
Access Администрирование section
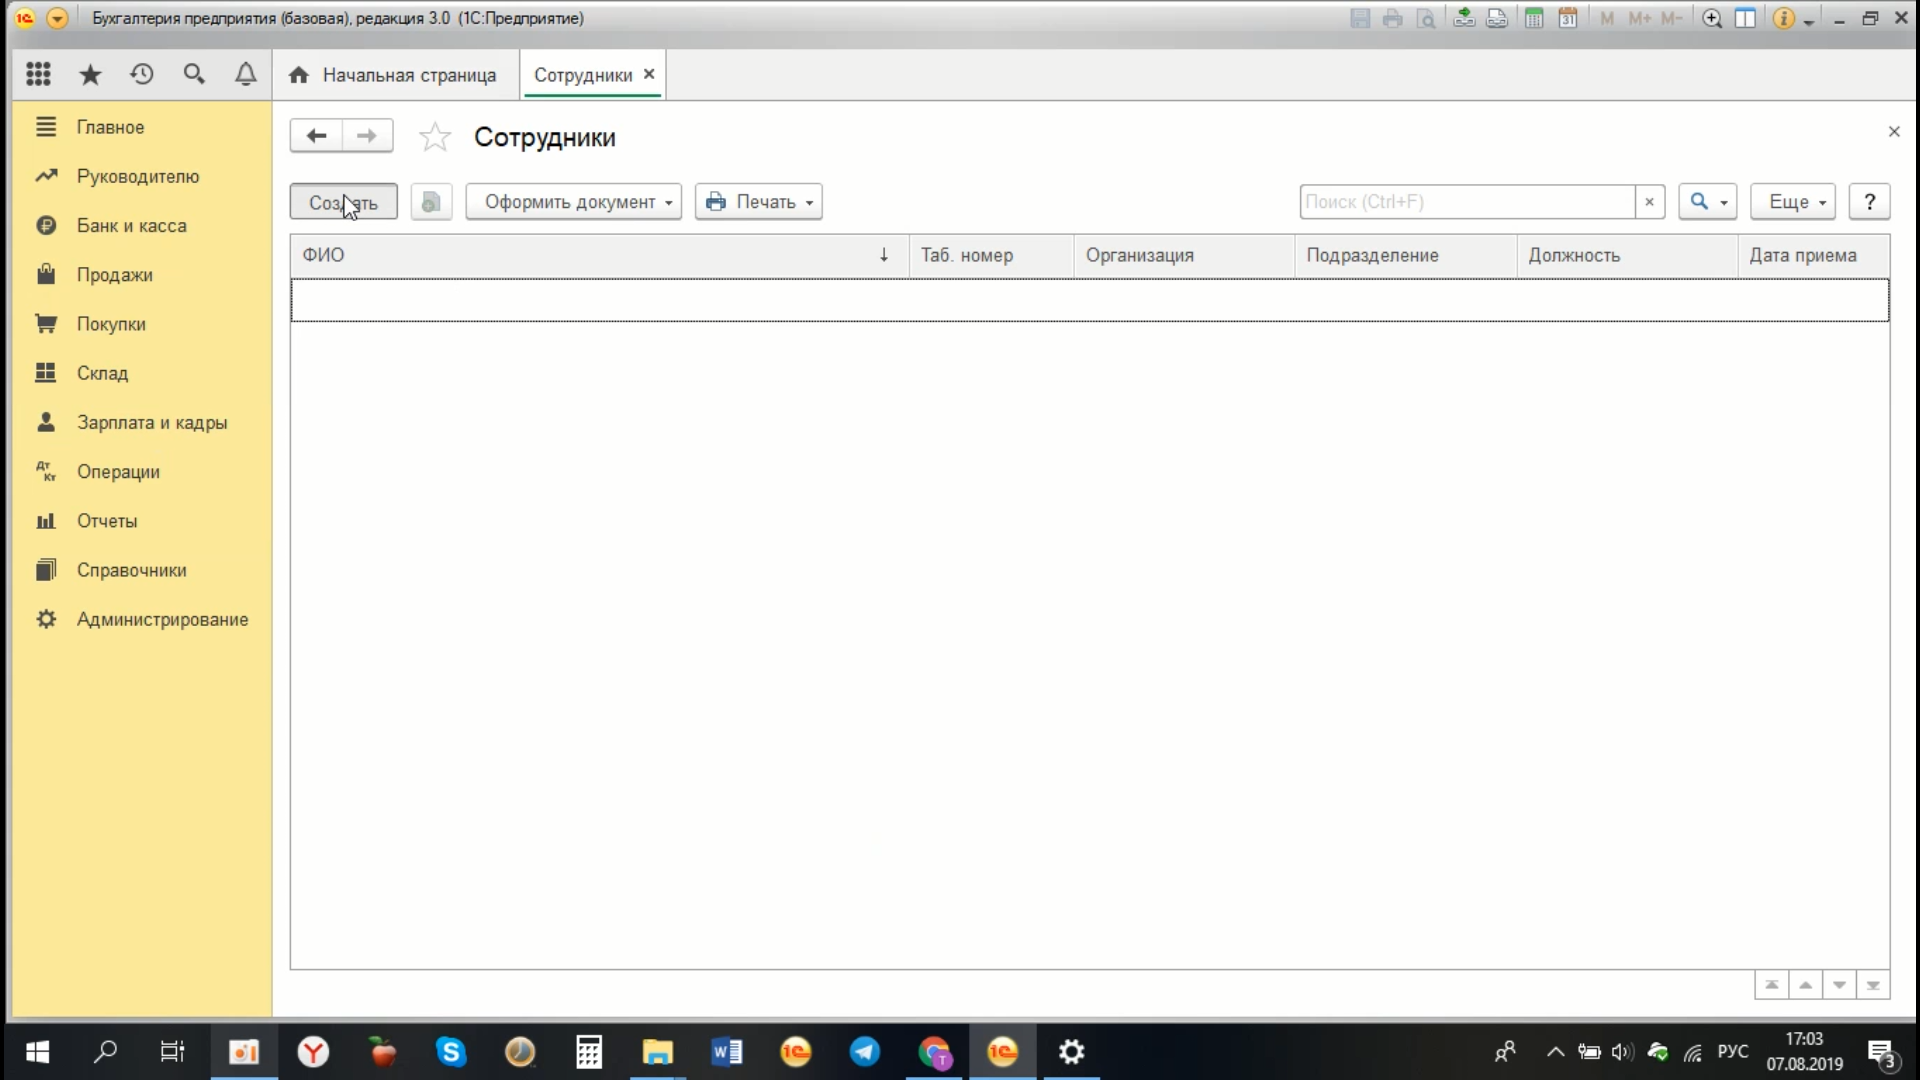(x=162, y=620)
